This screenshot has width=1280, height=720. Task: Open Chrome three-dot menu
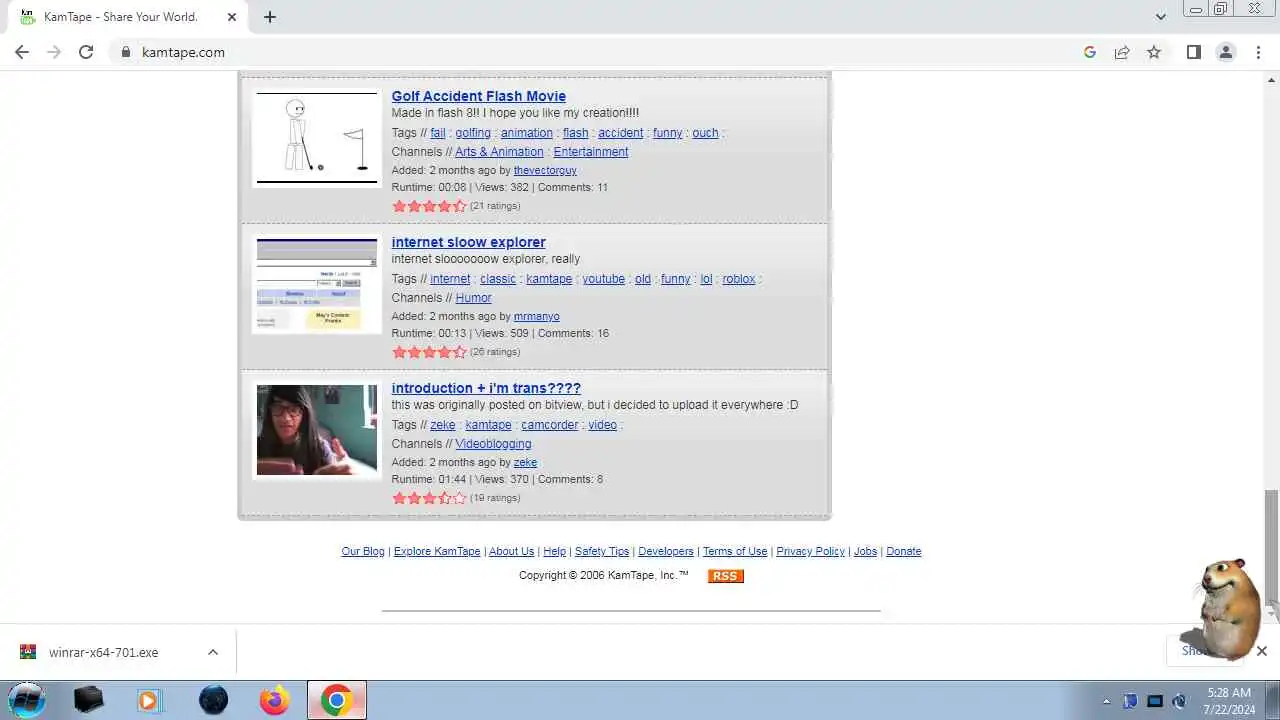click(1258, 52)
